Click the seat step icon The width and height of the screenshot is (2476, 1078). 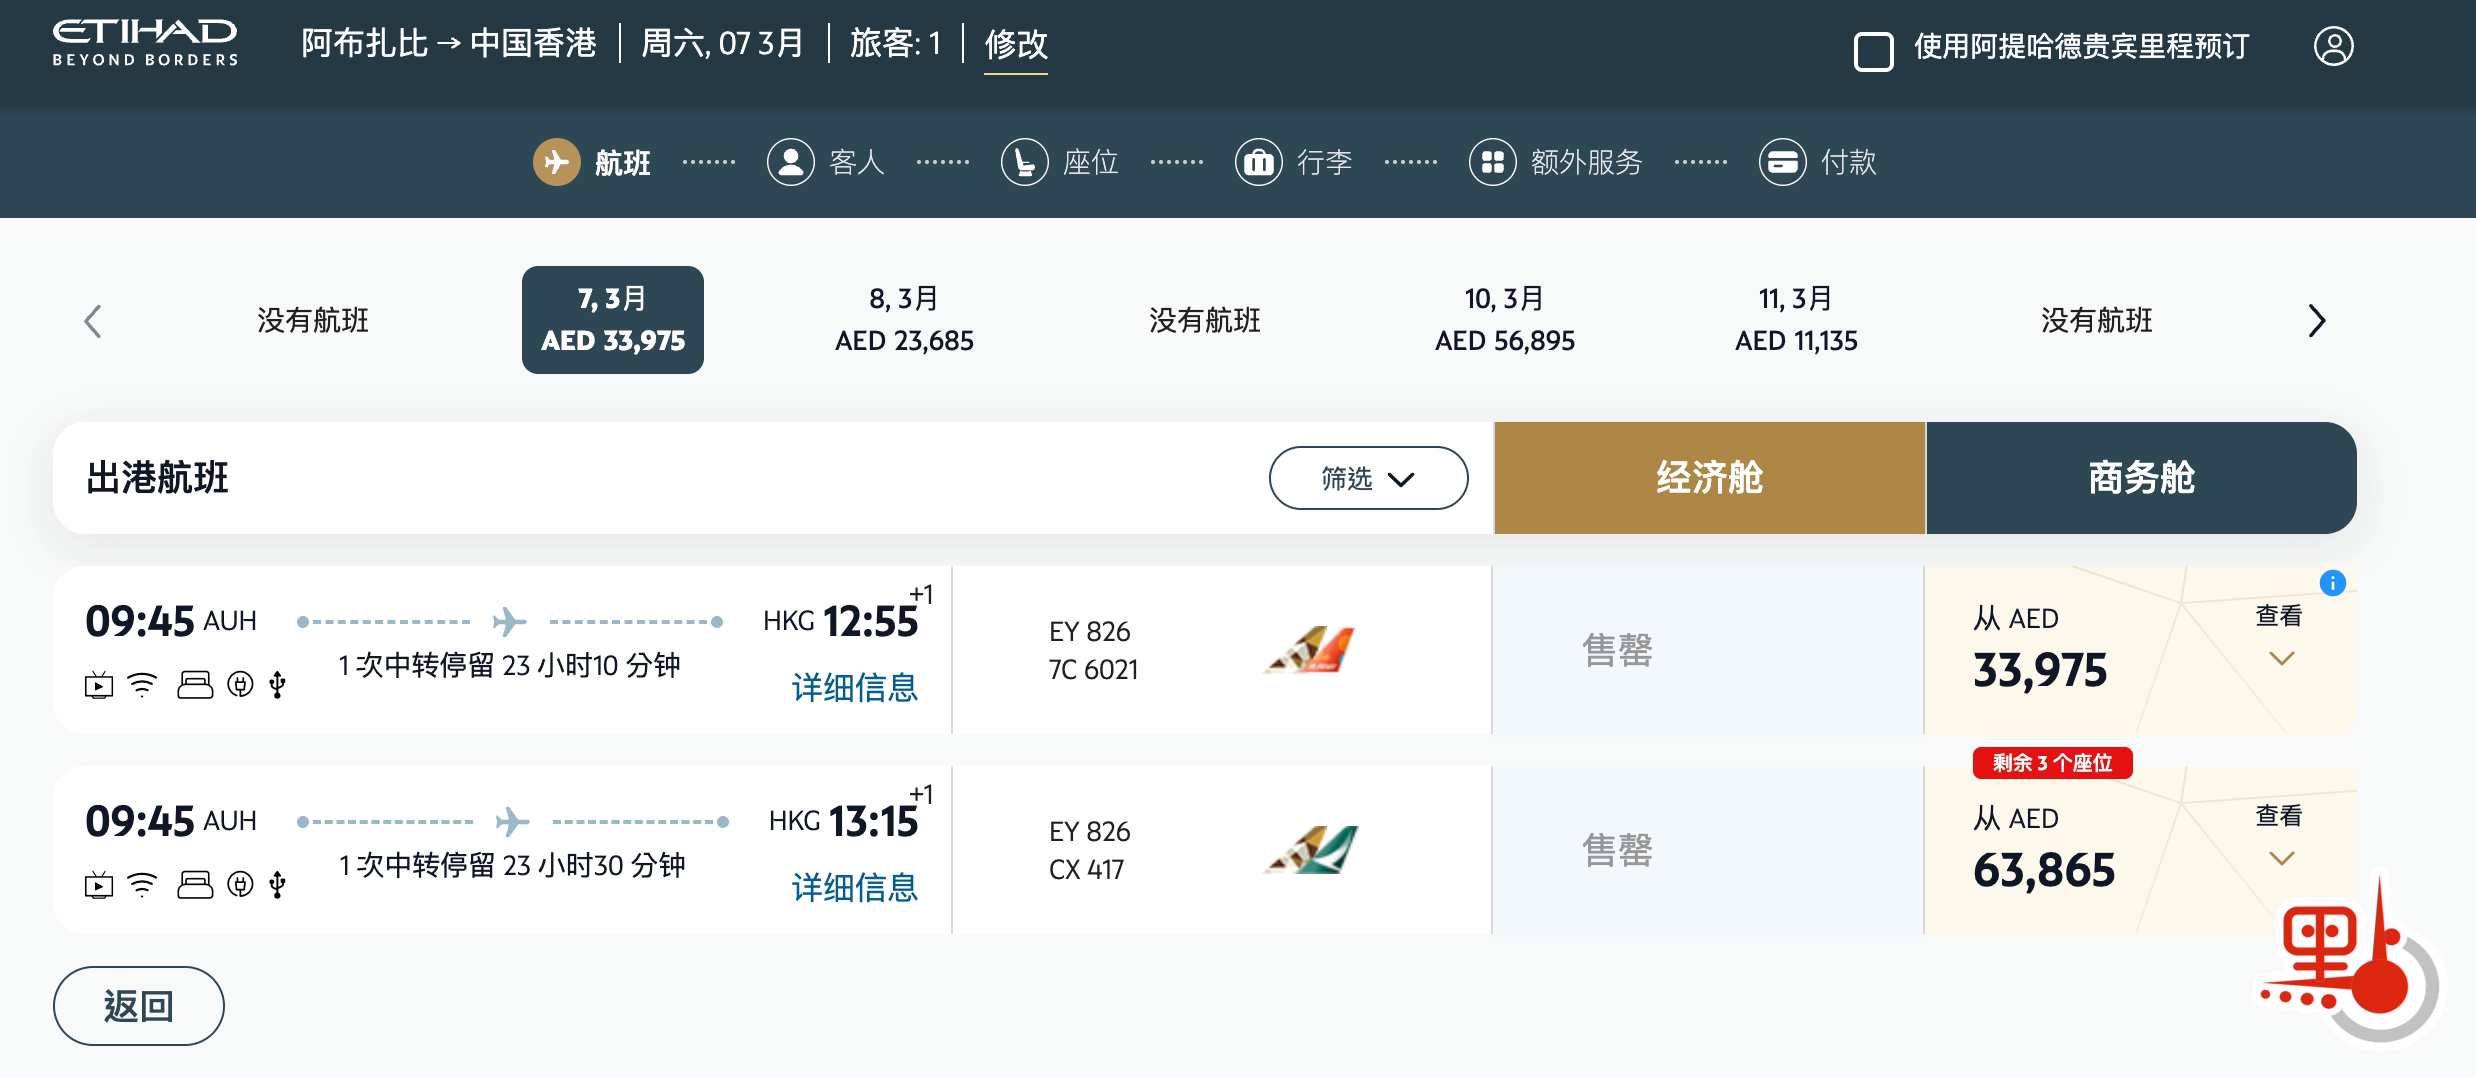tap(1024, 162)
